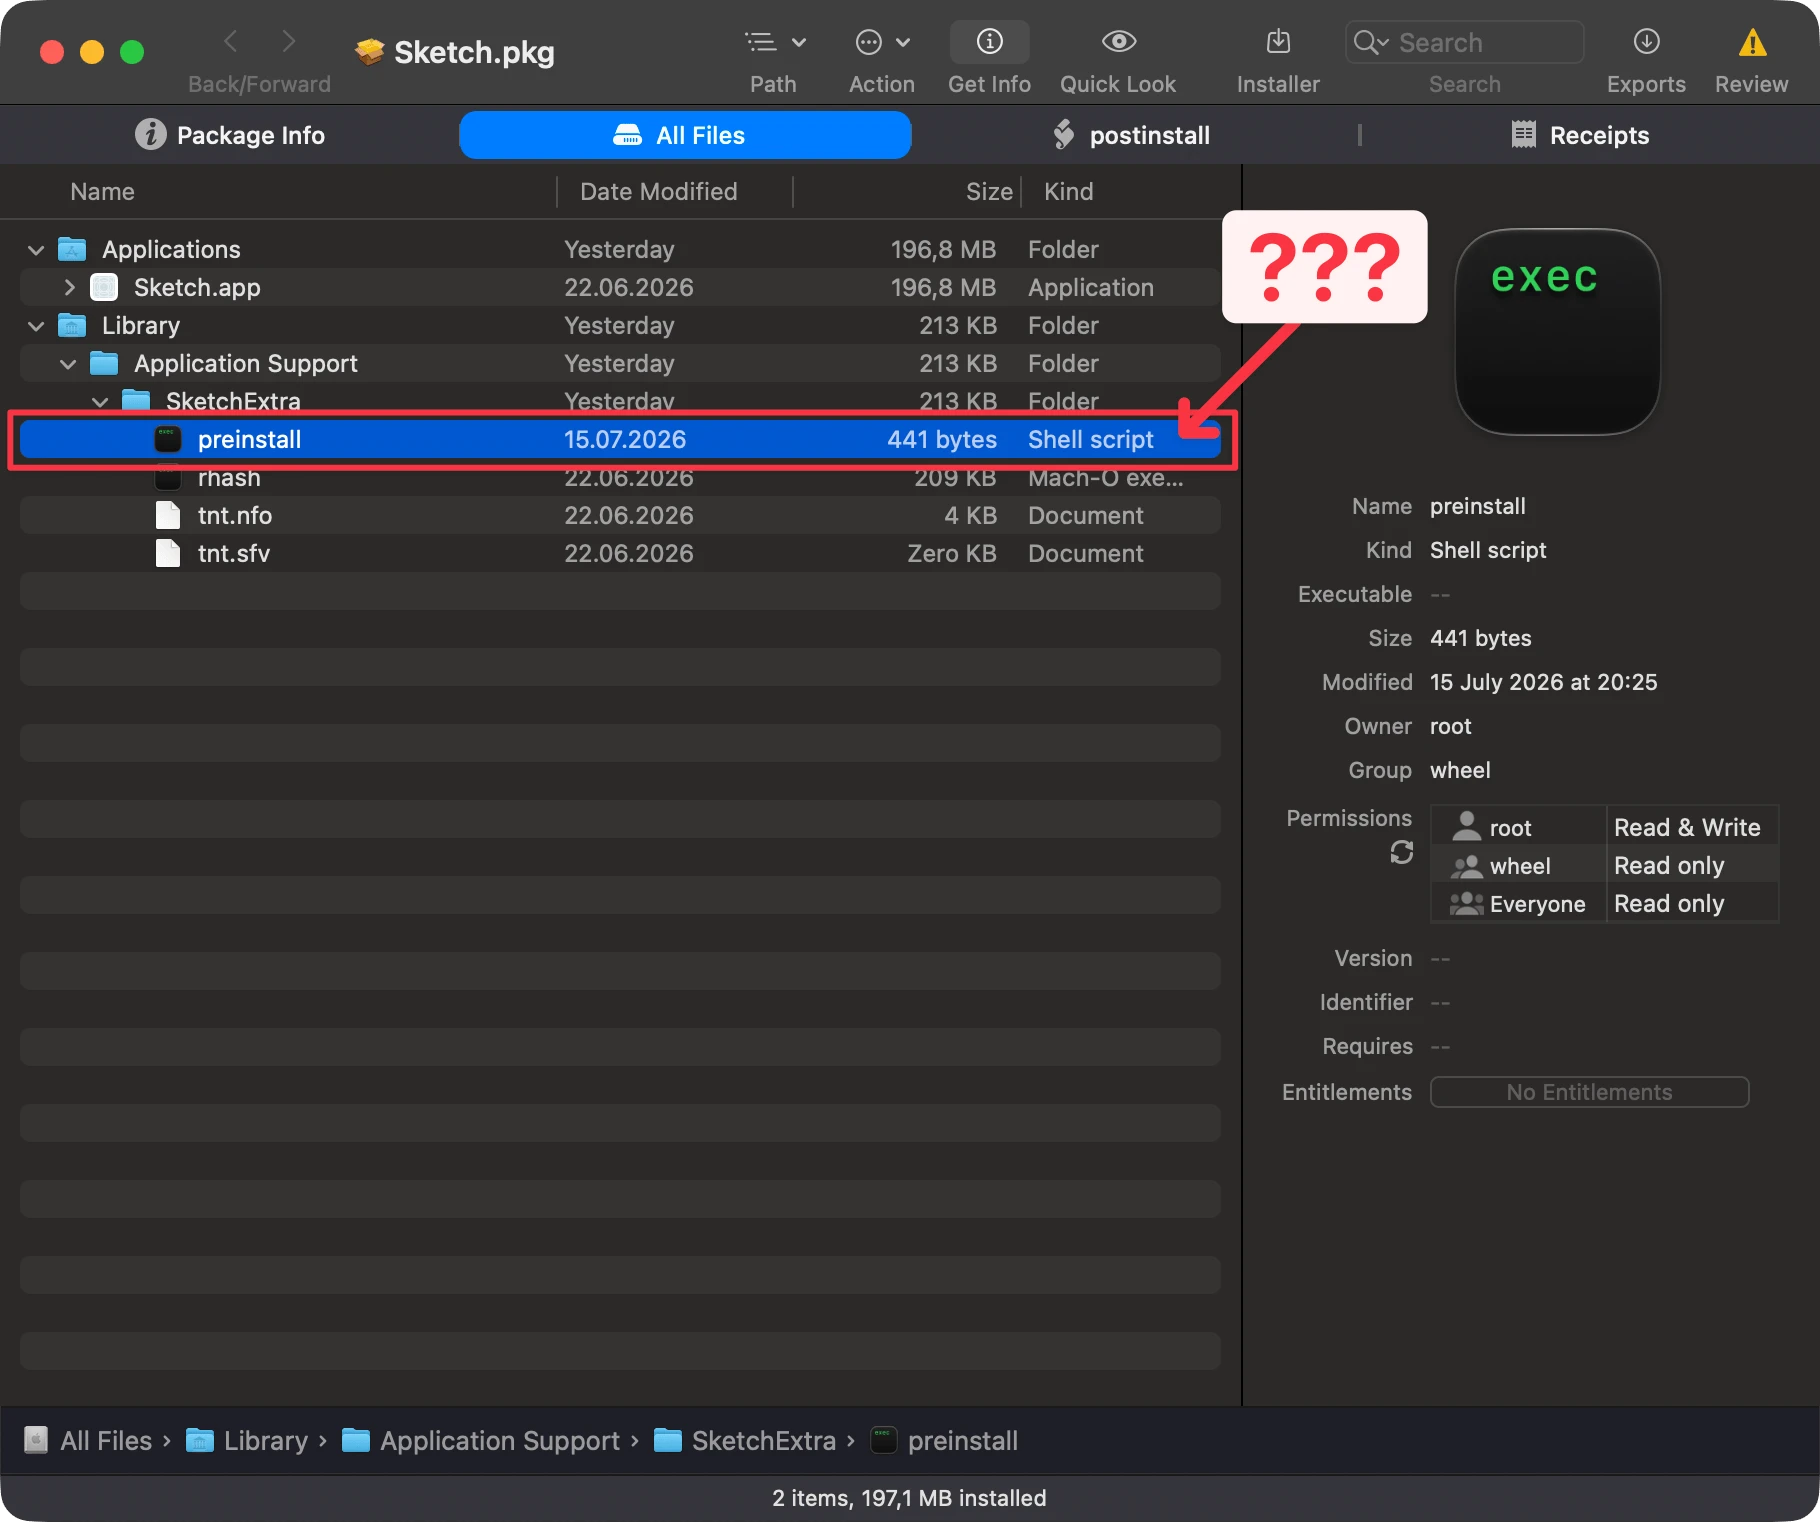Sort by the Name column header

103,192
